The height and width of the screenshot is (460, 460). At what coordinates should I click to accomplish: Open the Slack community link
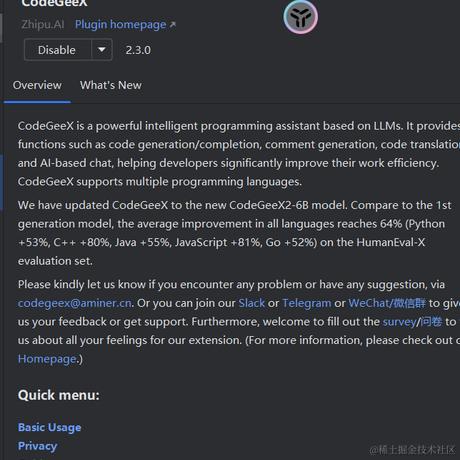252,303
